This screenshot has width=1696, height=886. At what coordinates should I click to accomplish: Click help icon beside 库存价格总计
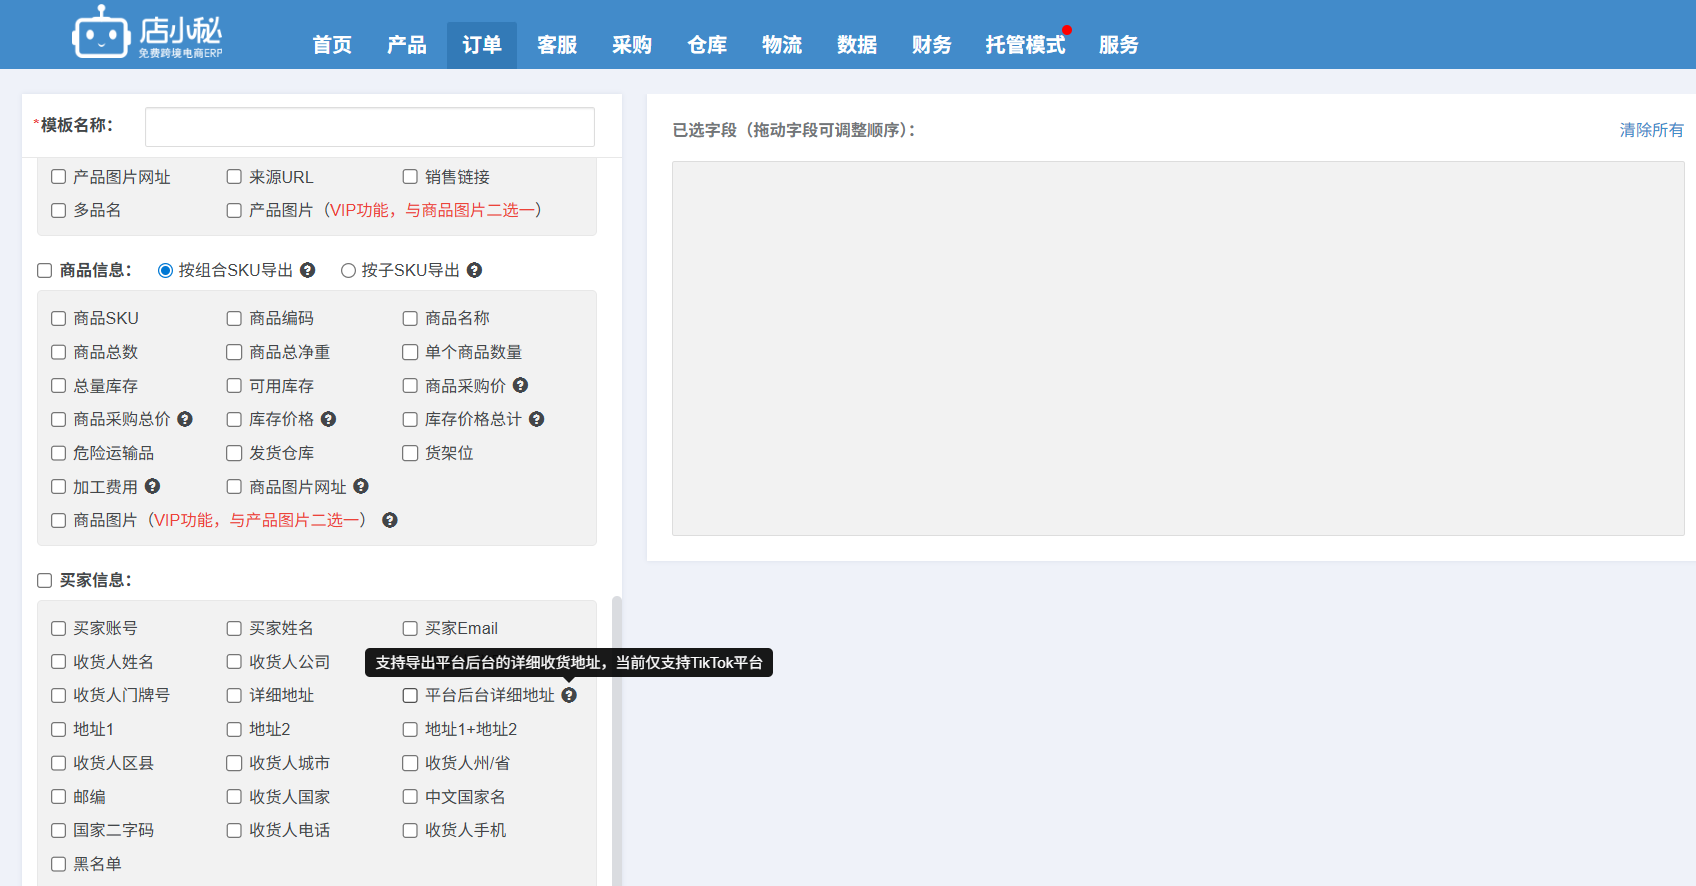pos(537,419)
